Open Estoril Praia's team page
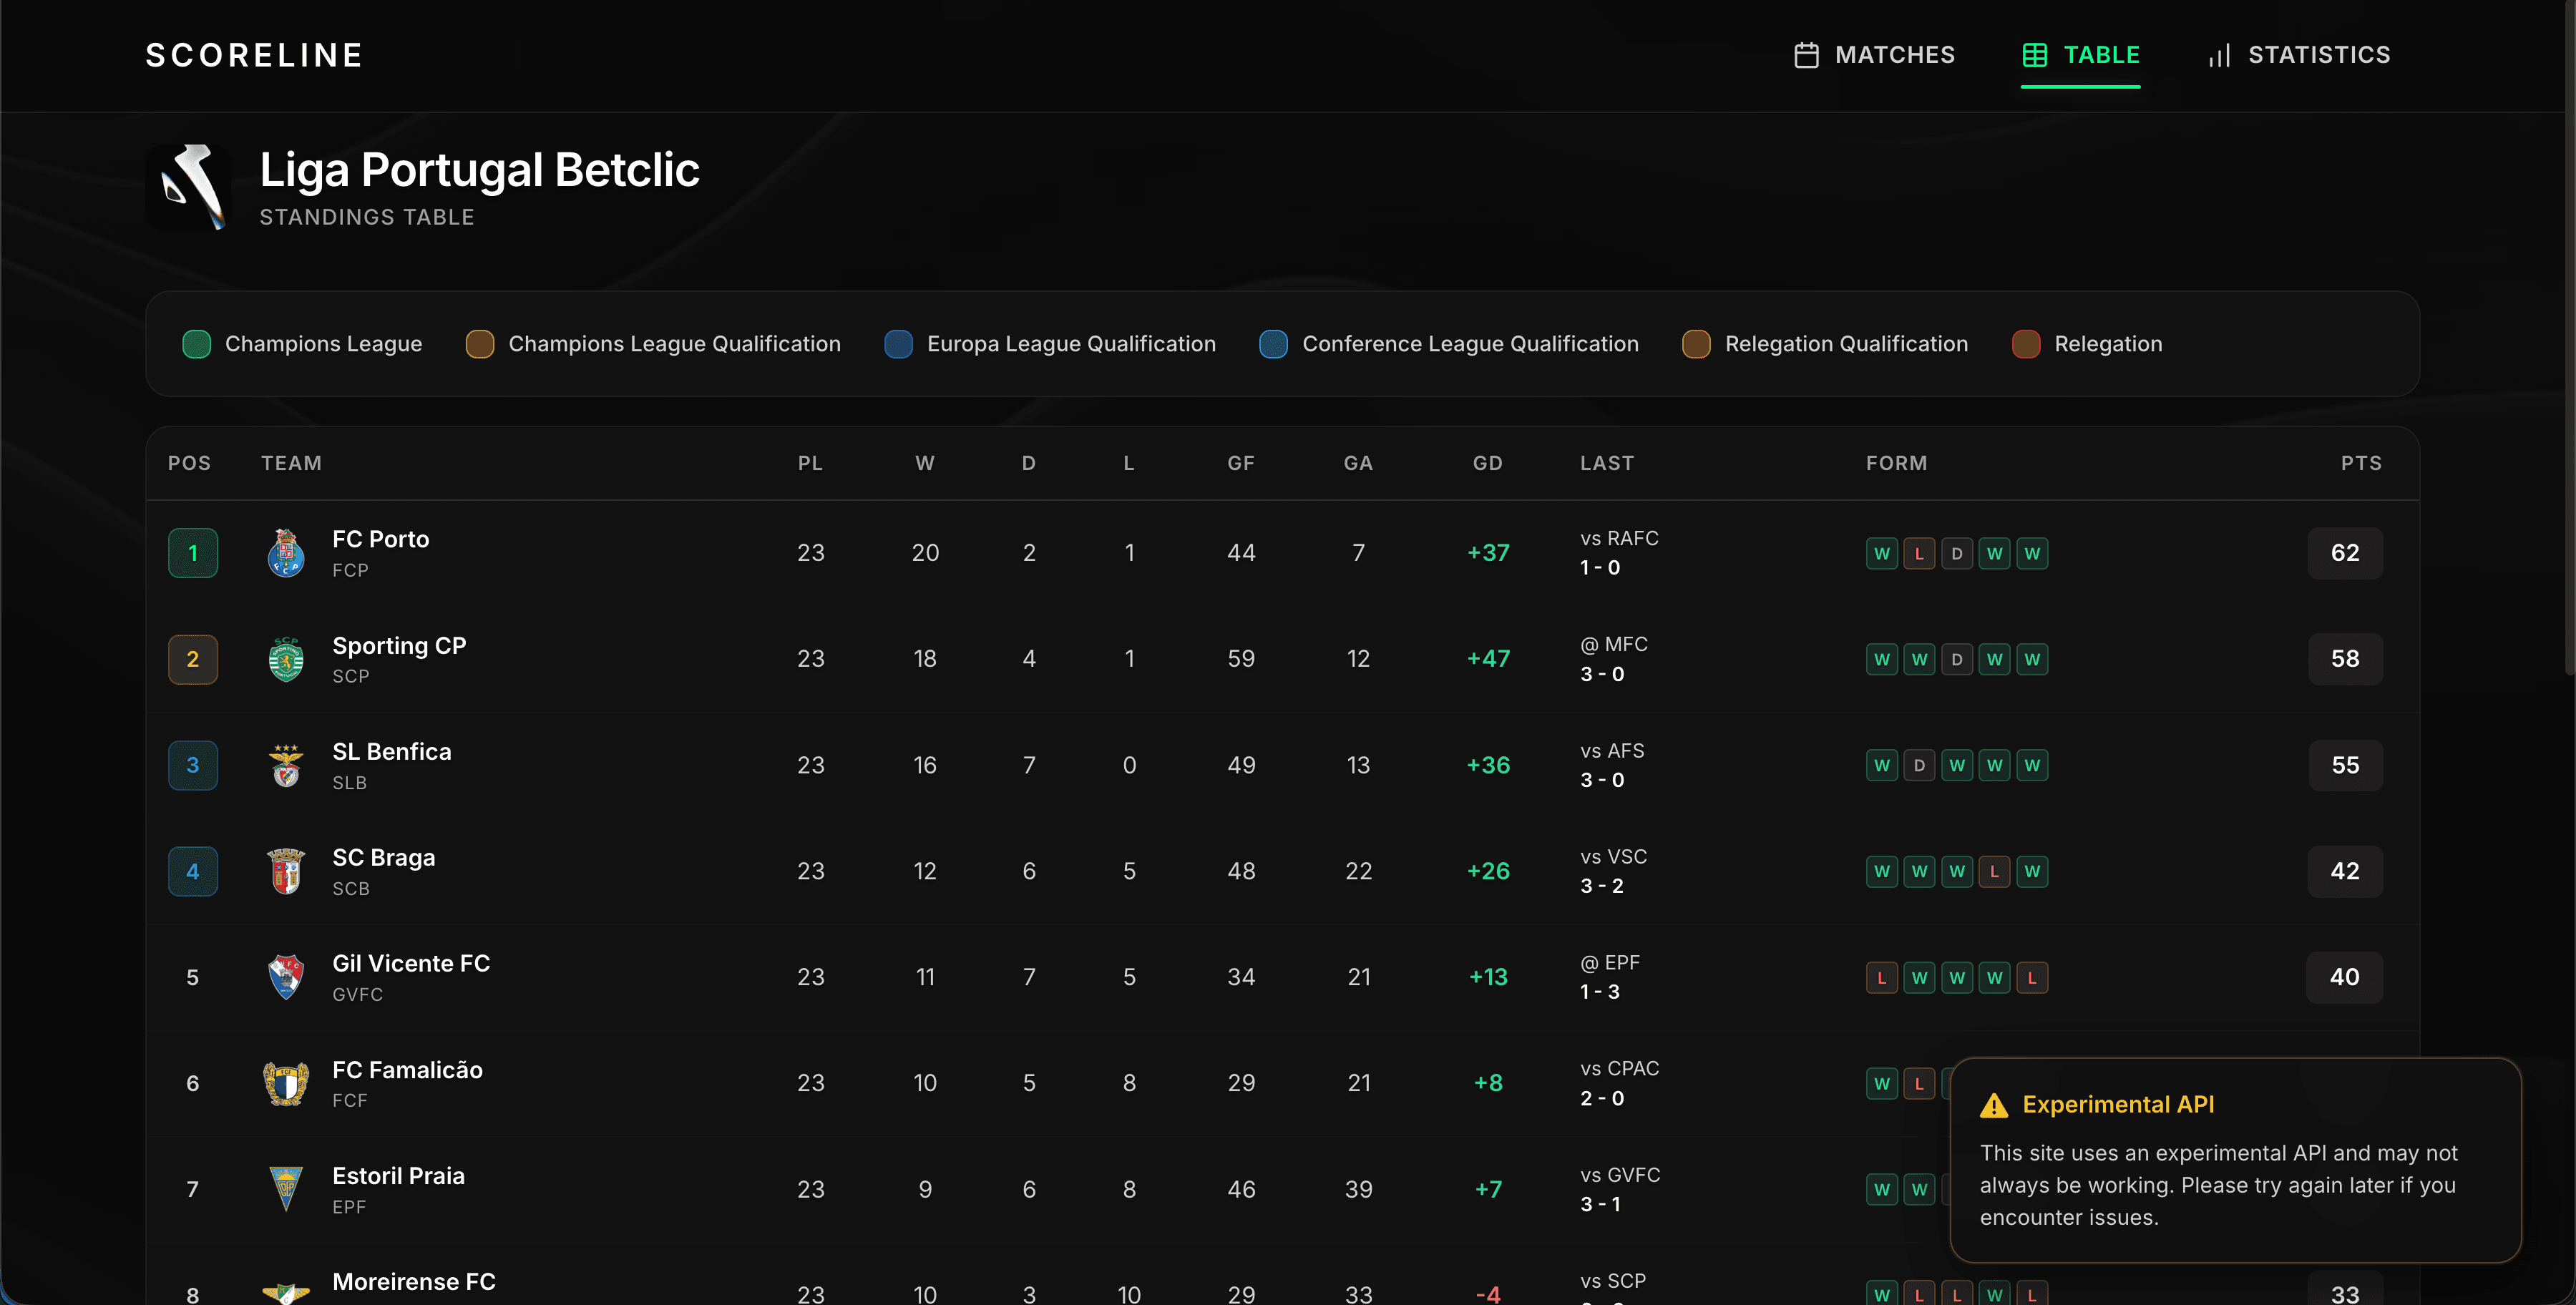This screenshot has height=1305, width=2576. pyautogui.click(x=398, y=1175)
